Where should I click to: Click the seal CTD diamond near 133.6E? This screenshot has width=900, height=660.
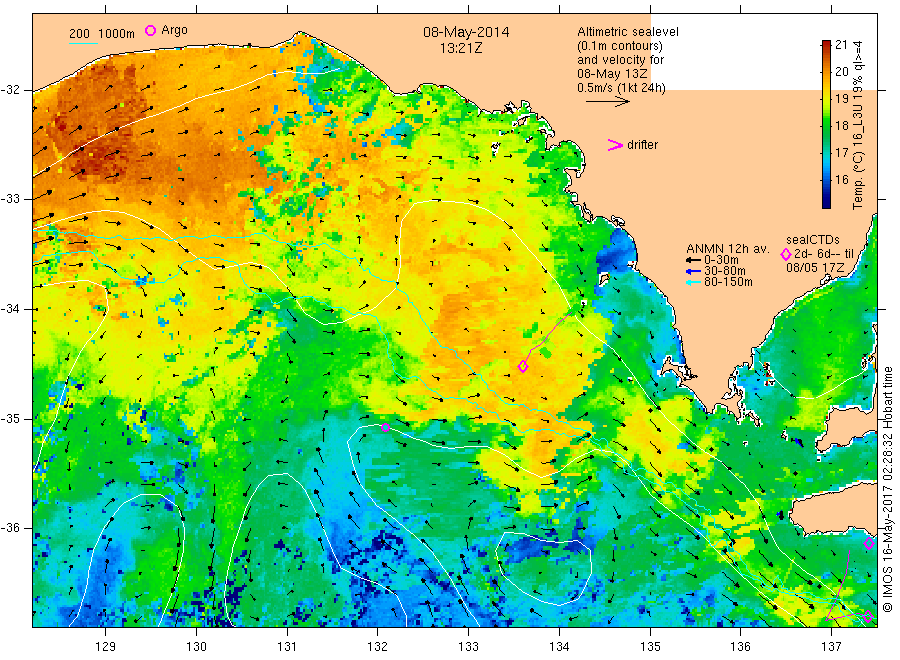tap(523, 366)
